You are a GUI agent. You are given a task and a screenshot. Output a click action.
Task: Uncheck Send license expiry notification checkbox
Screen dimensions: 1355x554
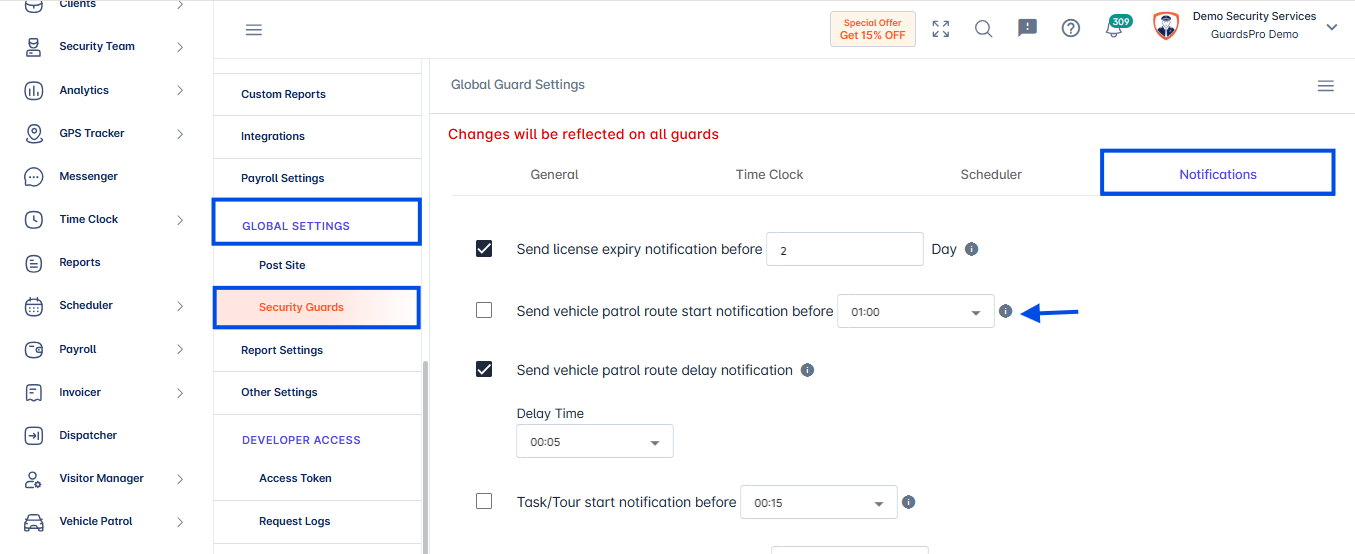(484, 249)
